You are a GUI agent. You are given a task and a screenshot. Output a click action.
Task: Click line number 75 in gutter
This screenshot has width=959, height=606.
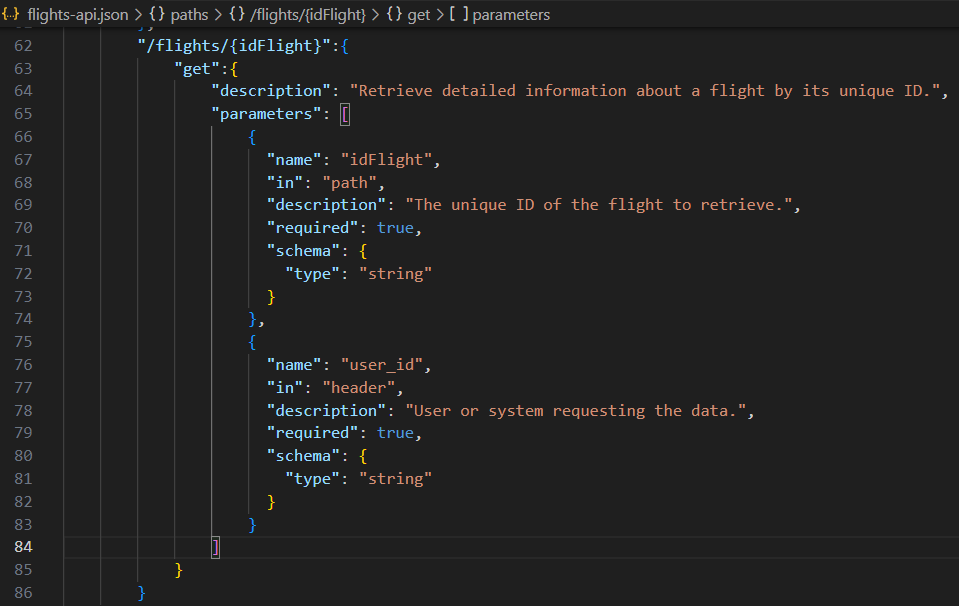tap(23, 342)
